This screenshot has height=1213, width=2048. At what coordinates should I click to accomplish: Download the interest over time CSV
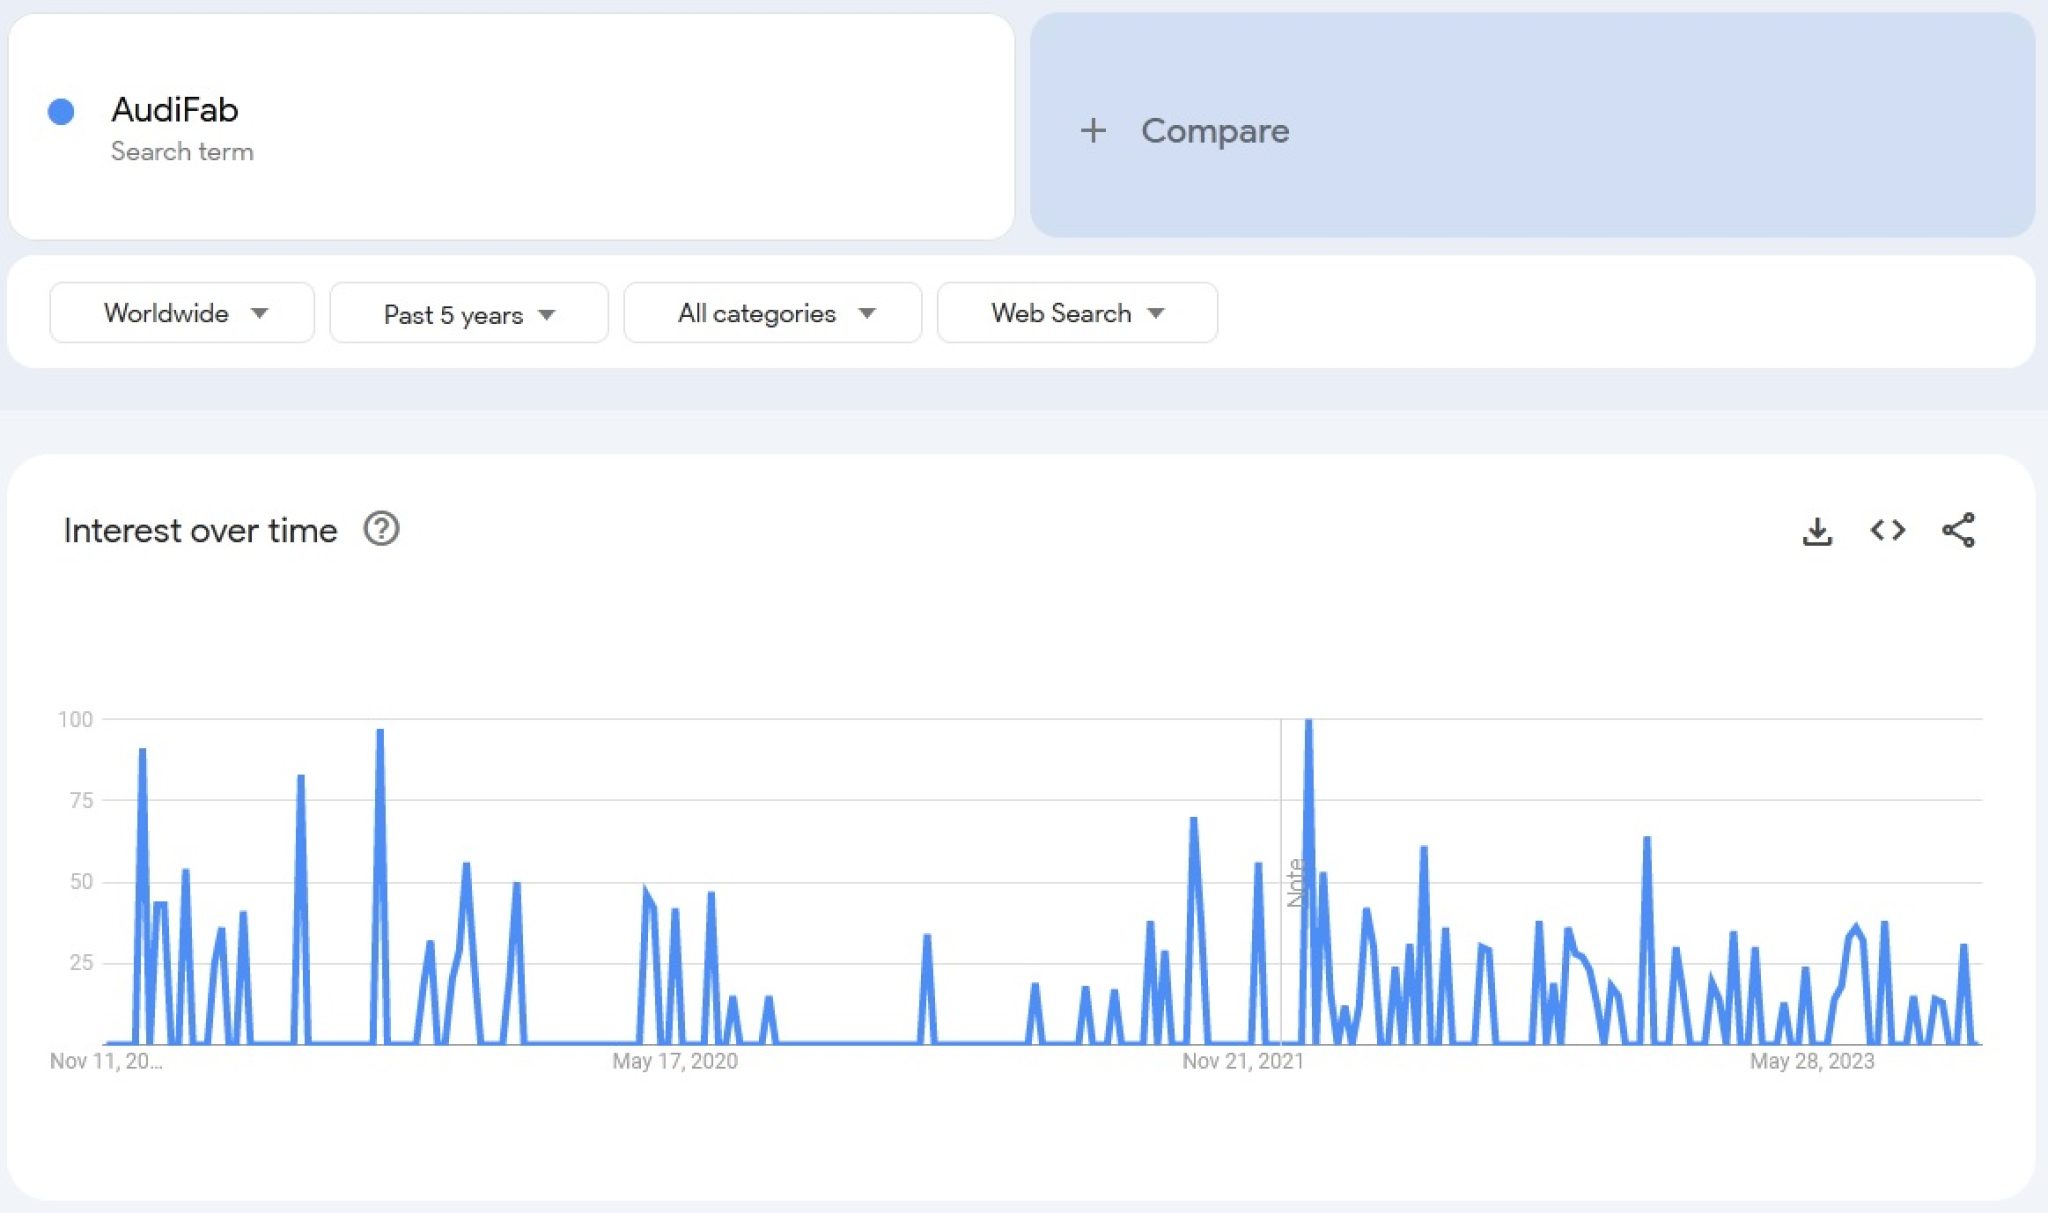(1817, 531)
